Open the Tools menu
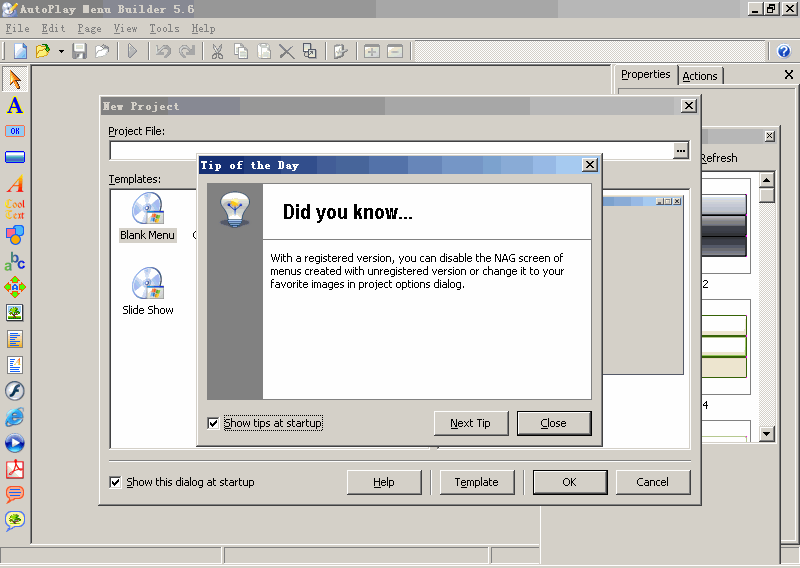This screenshot has width=800, height=568. click(x=164, y=29)
